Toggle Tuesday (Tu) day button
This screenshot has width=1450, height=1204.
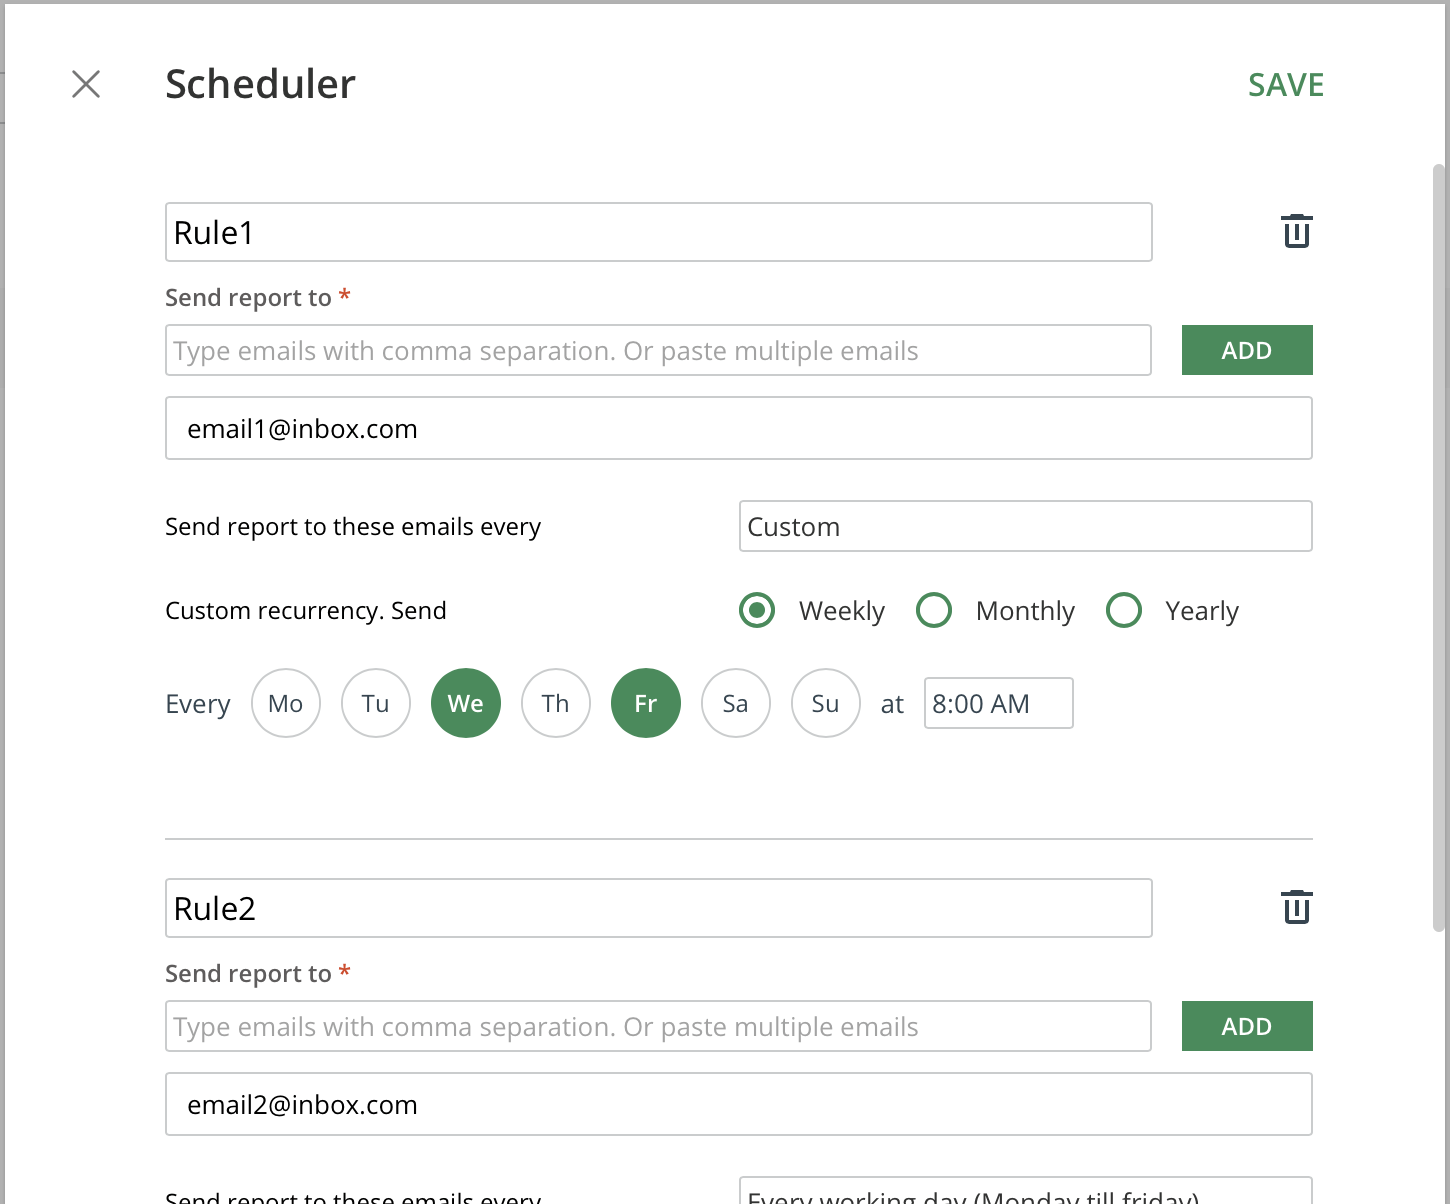pyautogui.click(x=376, y=703)
